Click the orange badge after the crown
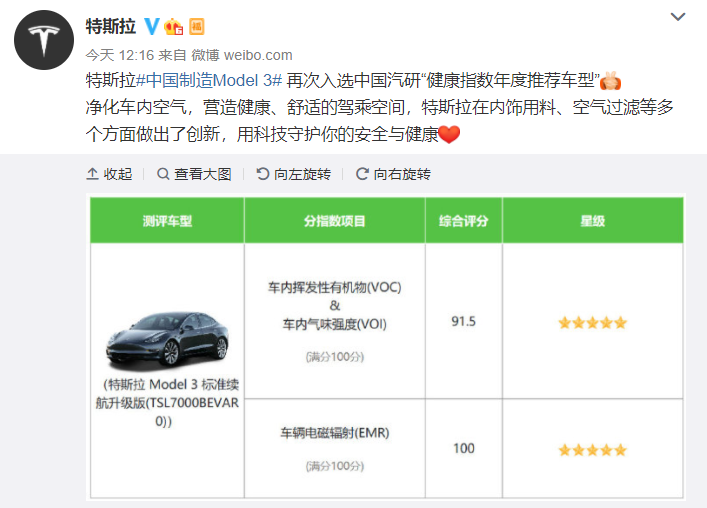The image size is (707, 508). [197, 25]
